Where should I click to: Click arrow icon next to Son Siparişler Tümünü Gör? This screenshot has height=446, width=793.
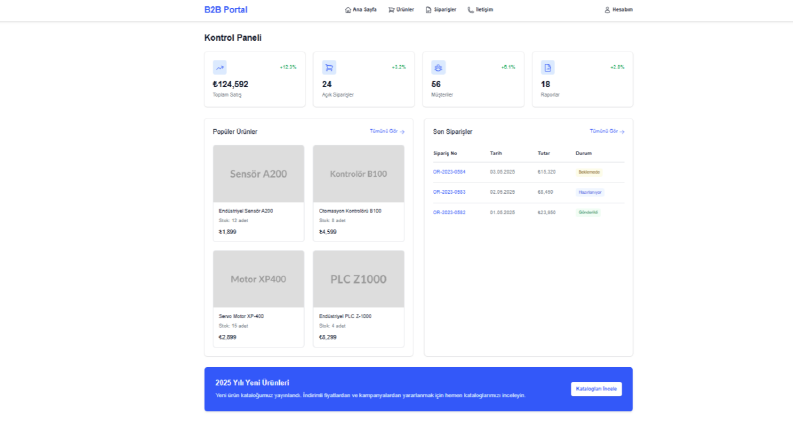click(622, 131)
